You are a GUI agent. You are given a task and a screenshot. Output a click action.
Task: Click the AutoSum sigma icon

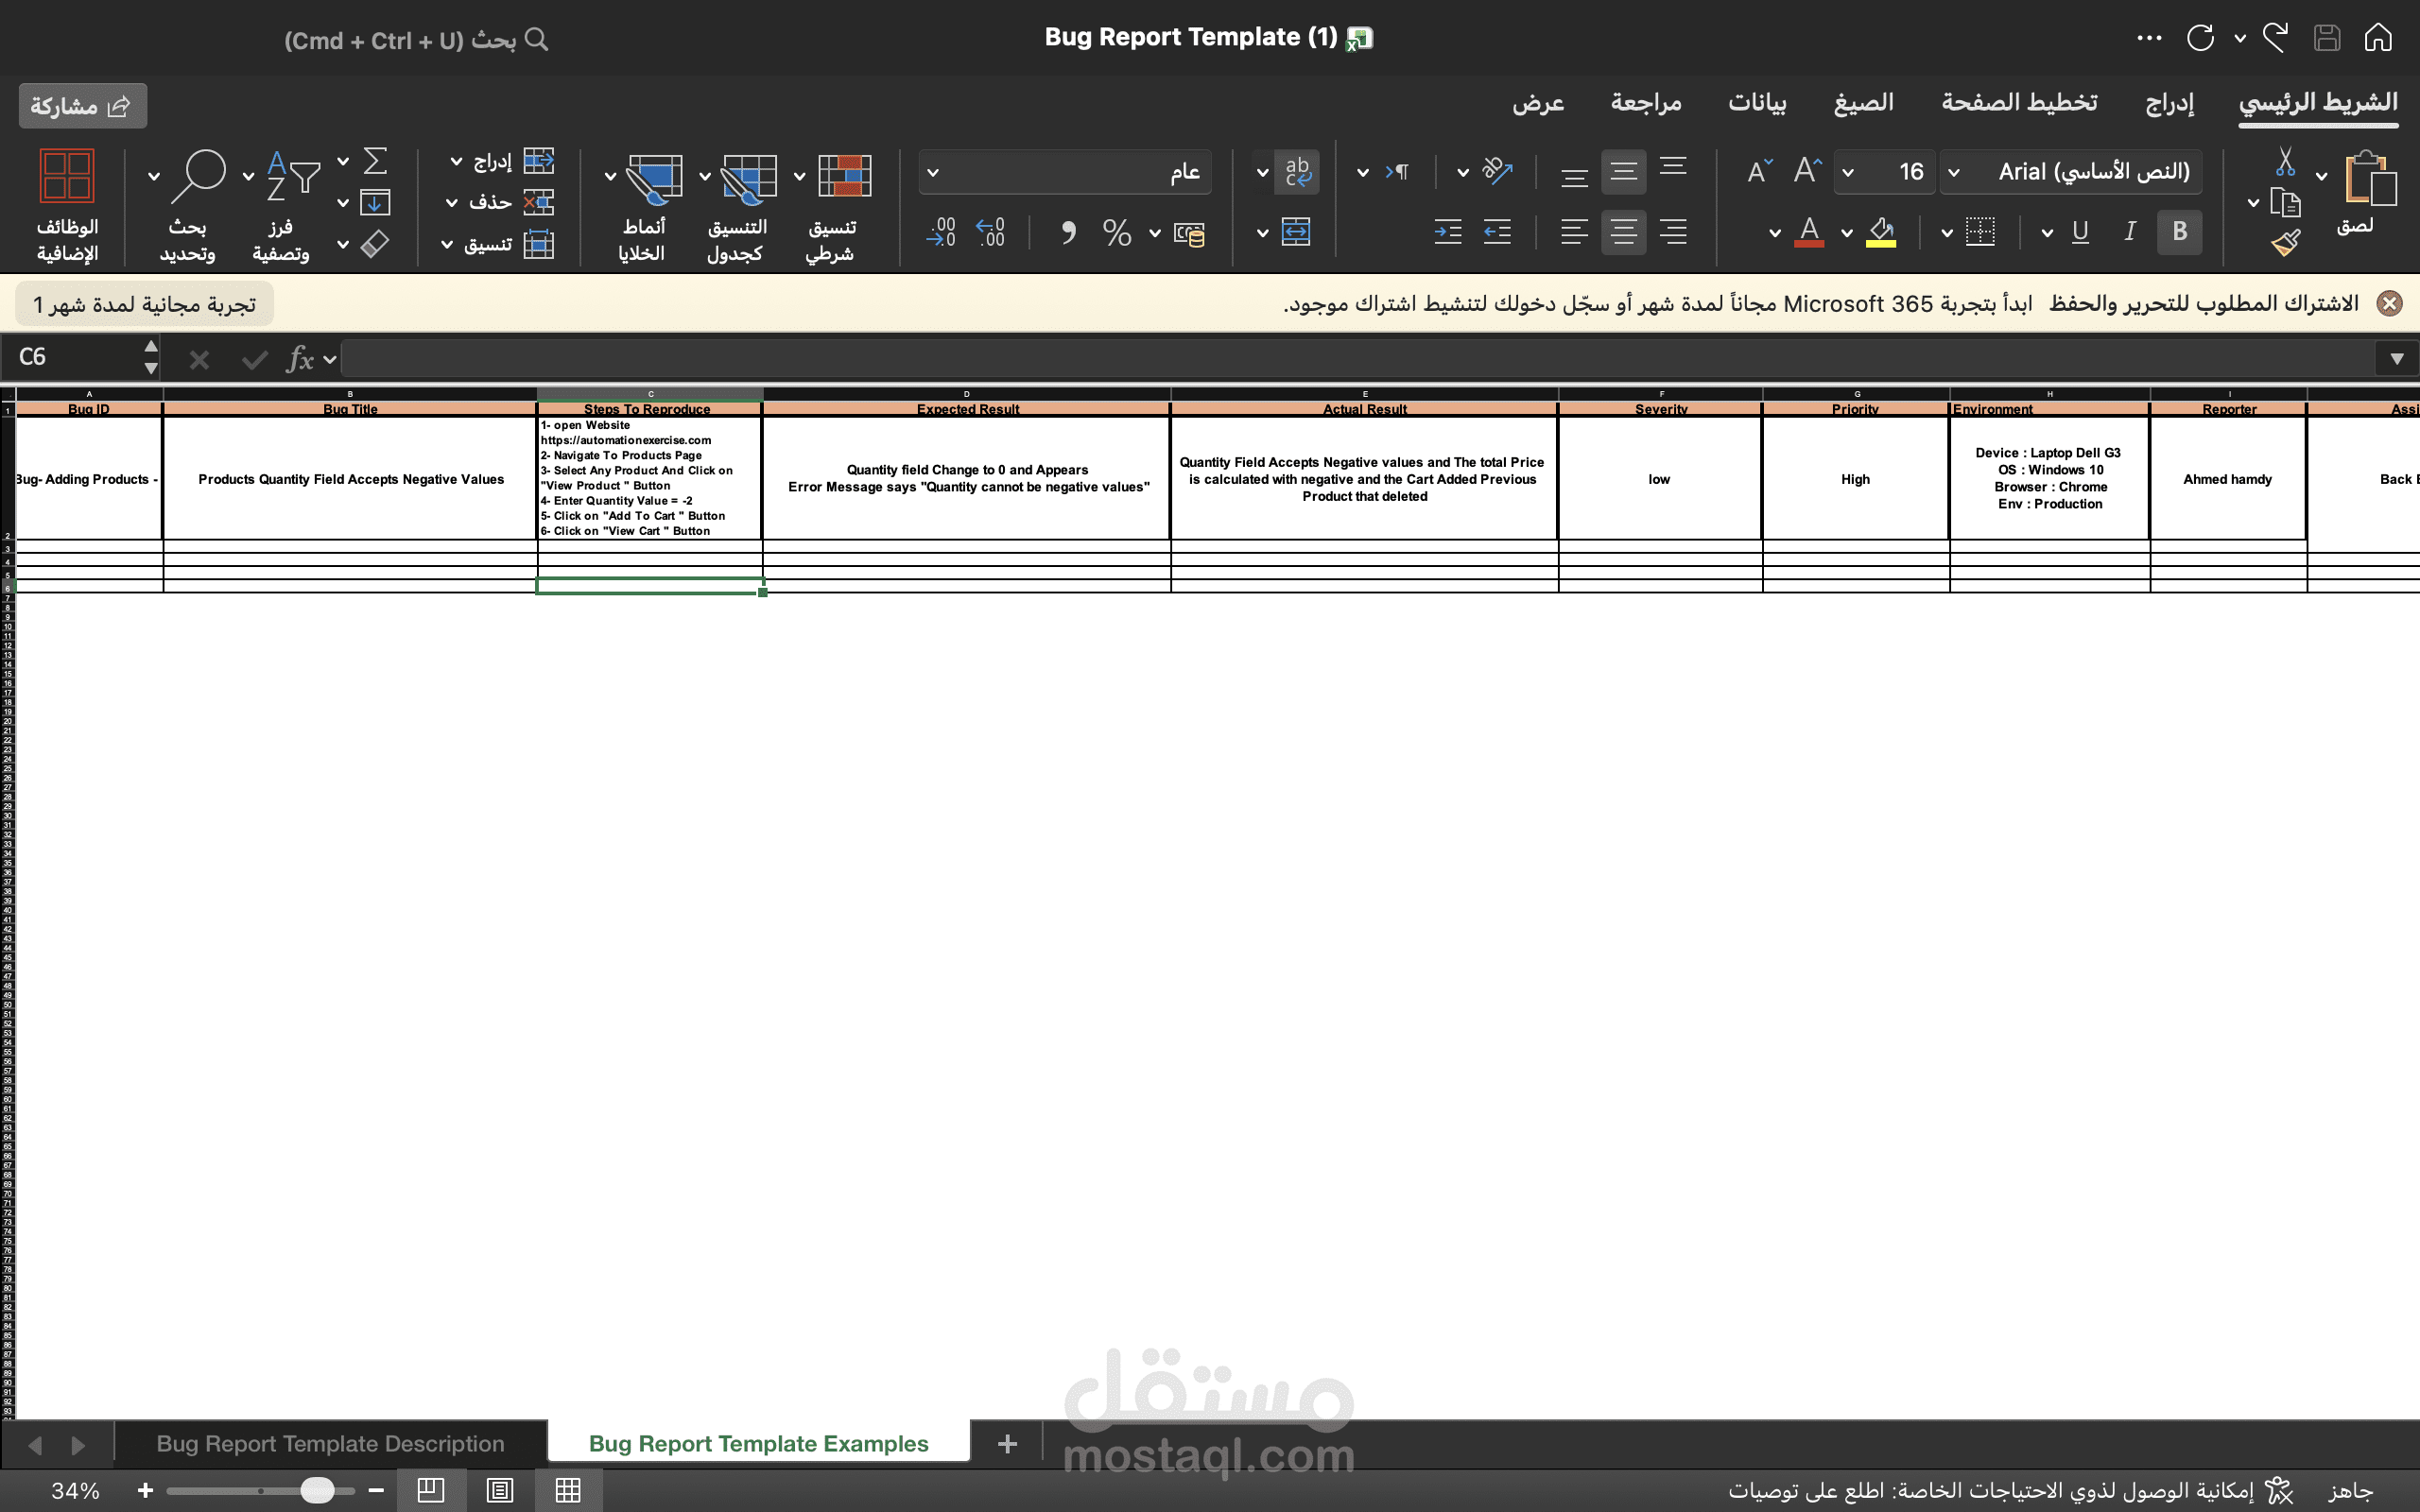point(375,161)
